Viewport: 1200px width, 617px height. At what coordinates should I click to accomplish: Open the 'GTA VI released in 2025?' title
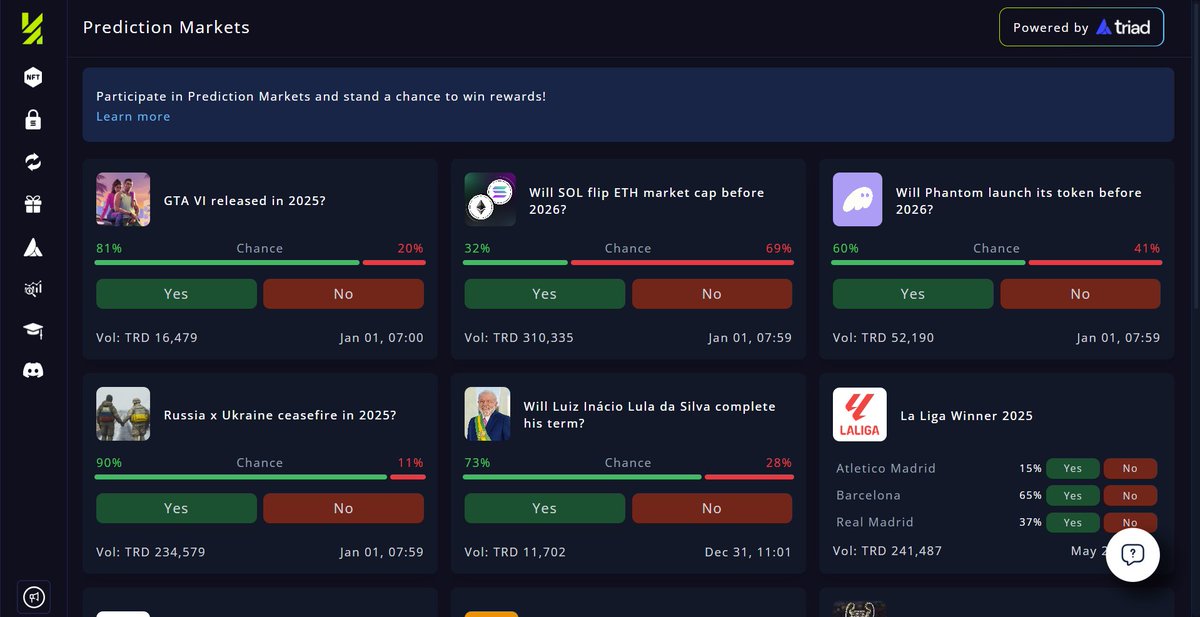245,201
